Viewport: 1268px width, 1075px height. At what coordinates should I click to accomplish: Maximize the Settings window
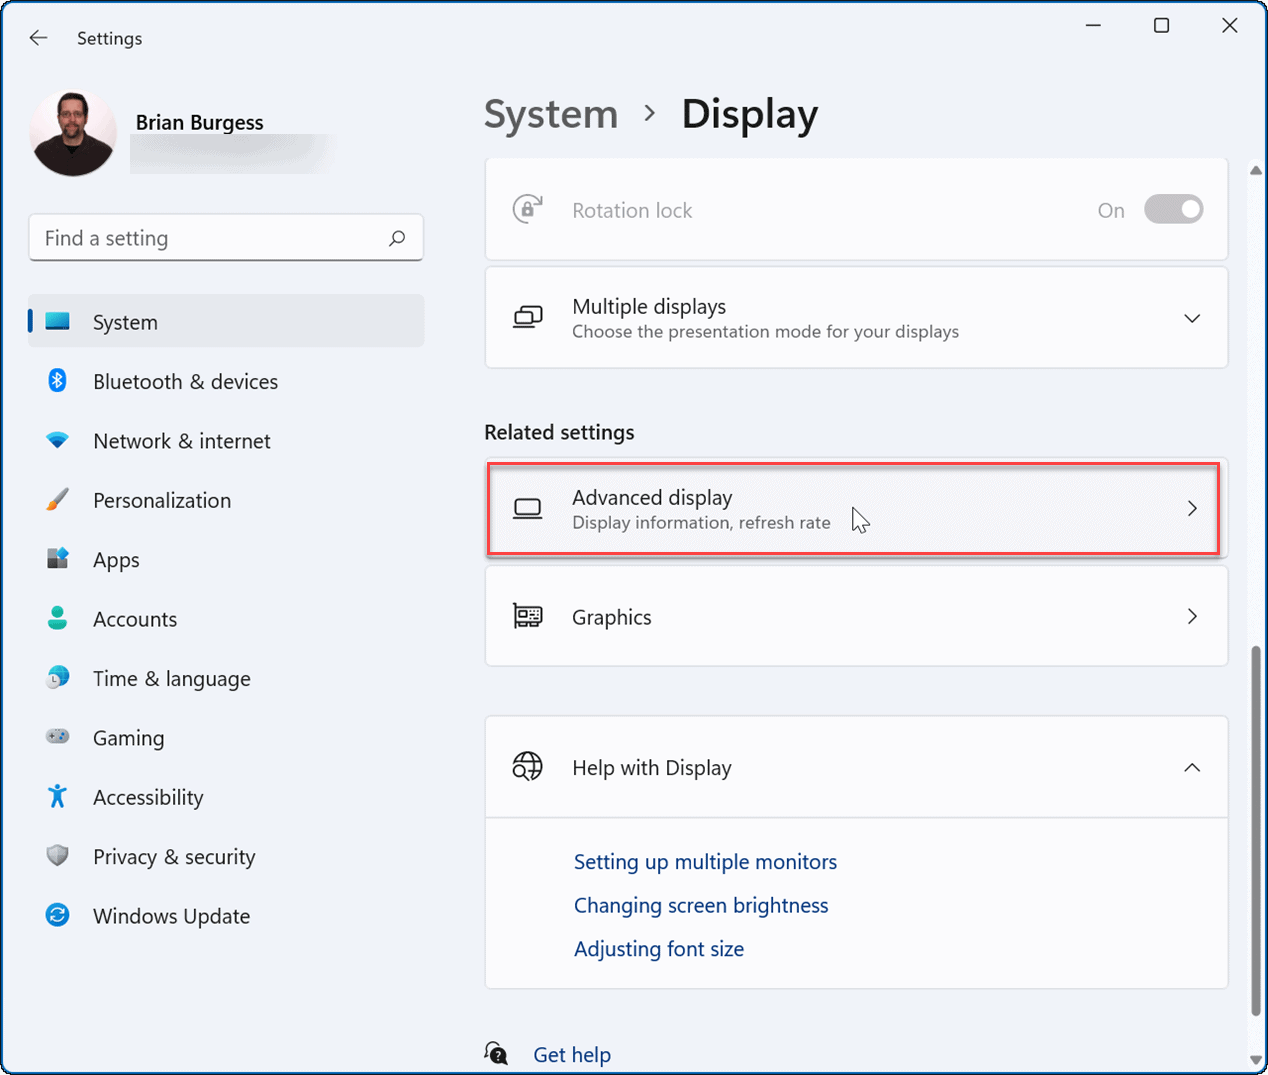coord(1161,25)
